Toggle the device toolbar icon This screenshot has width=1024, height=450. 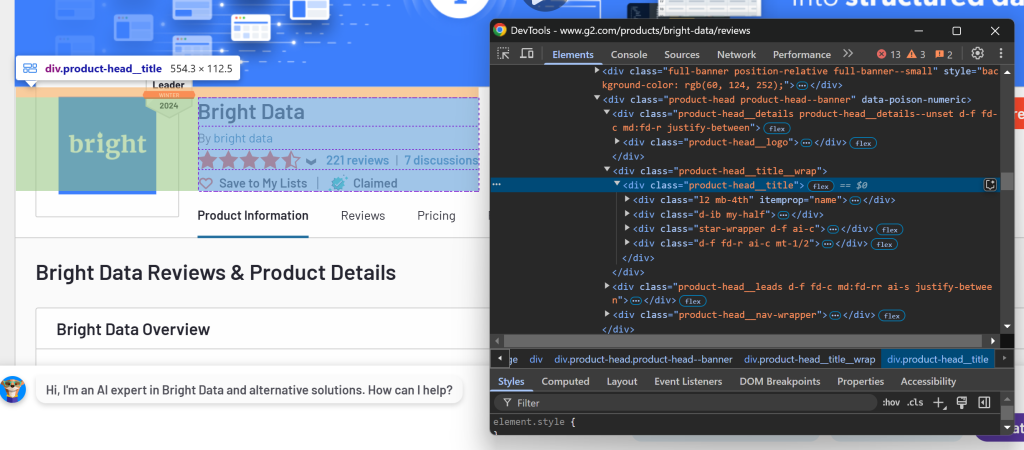point(525,54)
